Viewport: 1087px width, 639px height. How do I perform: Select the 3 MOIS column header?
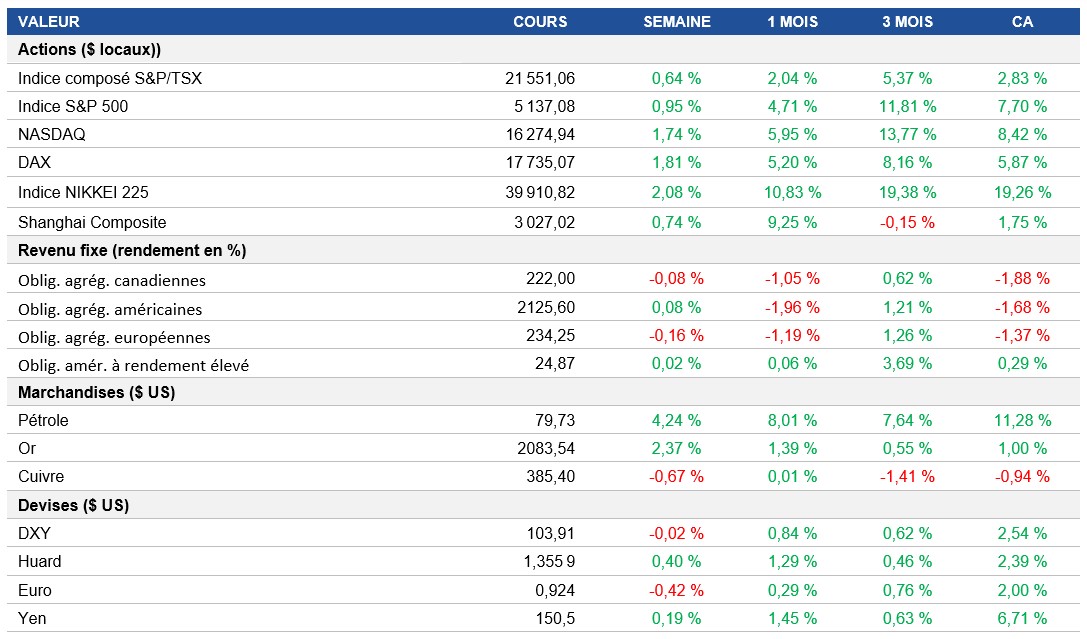click(x=908, y=21)
